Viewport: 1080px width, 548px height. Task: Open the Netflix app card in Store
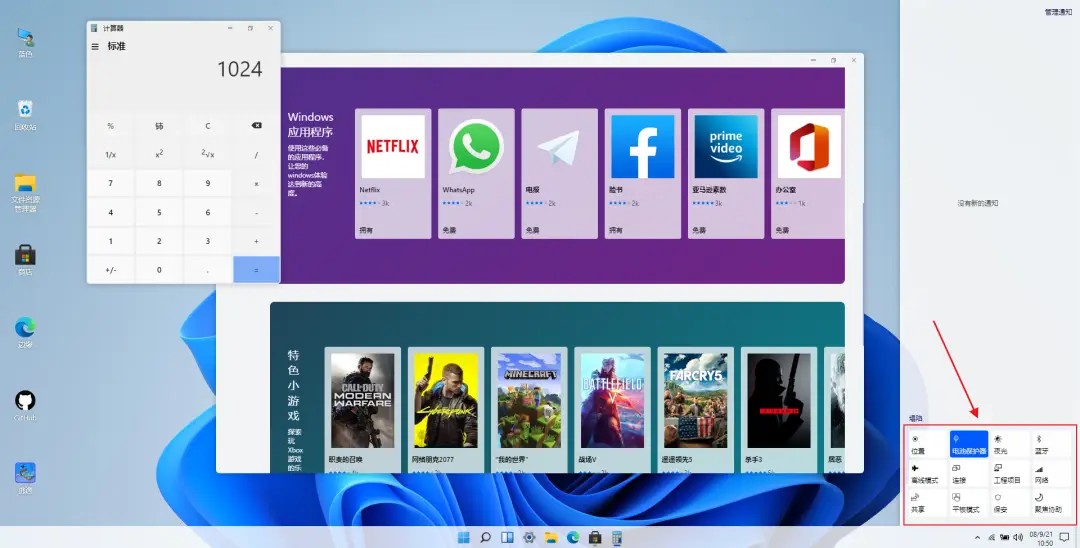(x=393, y=173)
